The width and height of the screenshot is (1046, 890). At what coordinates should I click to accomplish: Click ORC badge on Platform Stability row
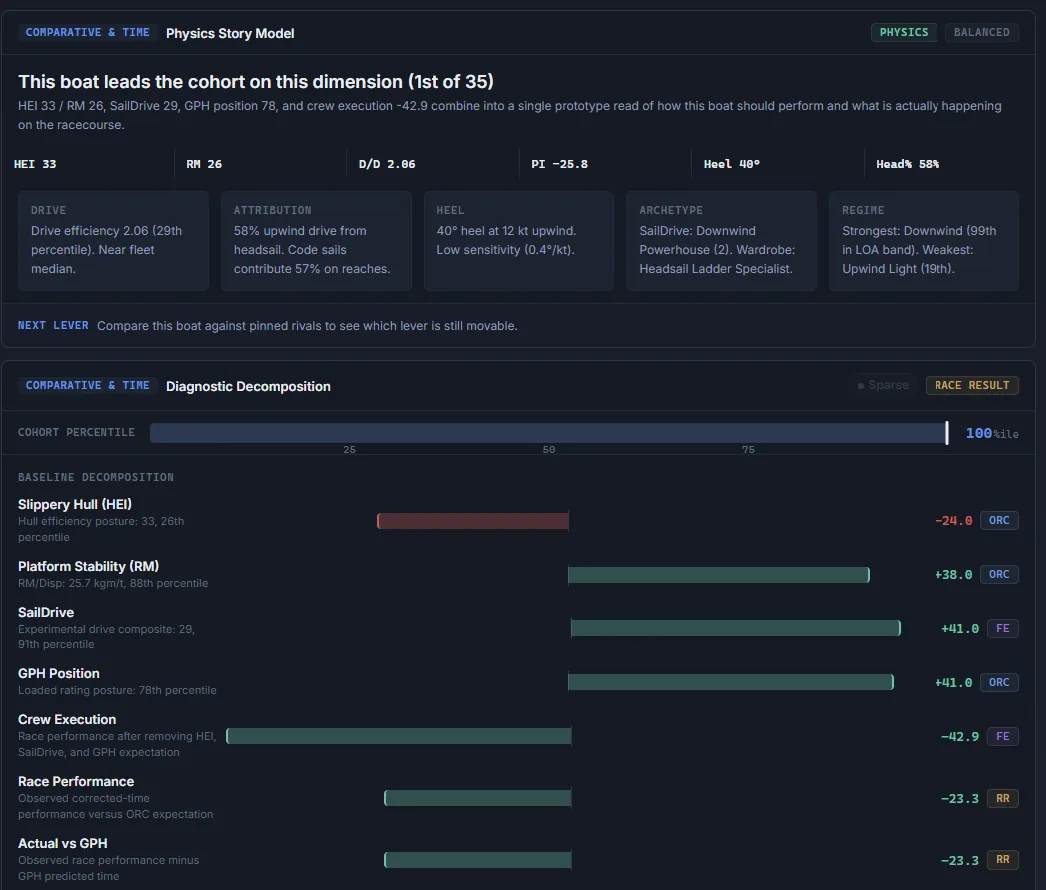tap(999, 574)
